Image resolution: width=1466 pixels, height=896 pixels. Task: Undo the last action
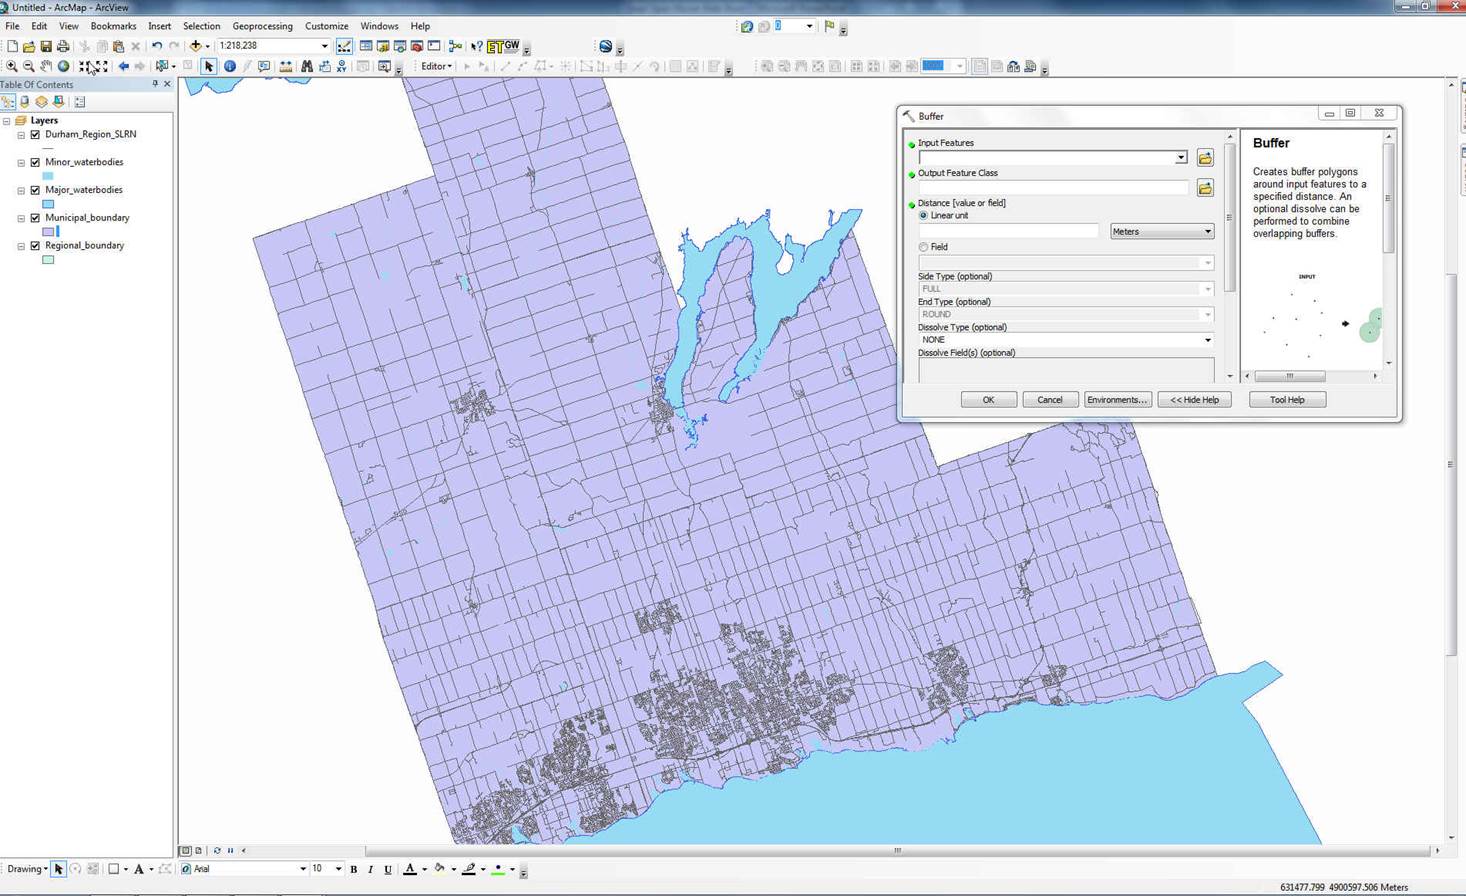157,46
